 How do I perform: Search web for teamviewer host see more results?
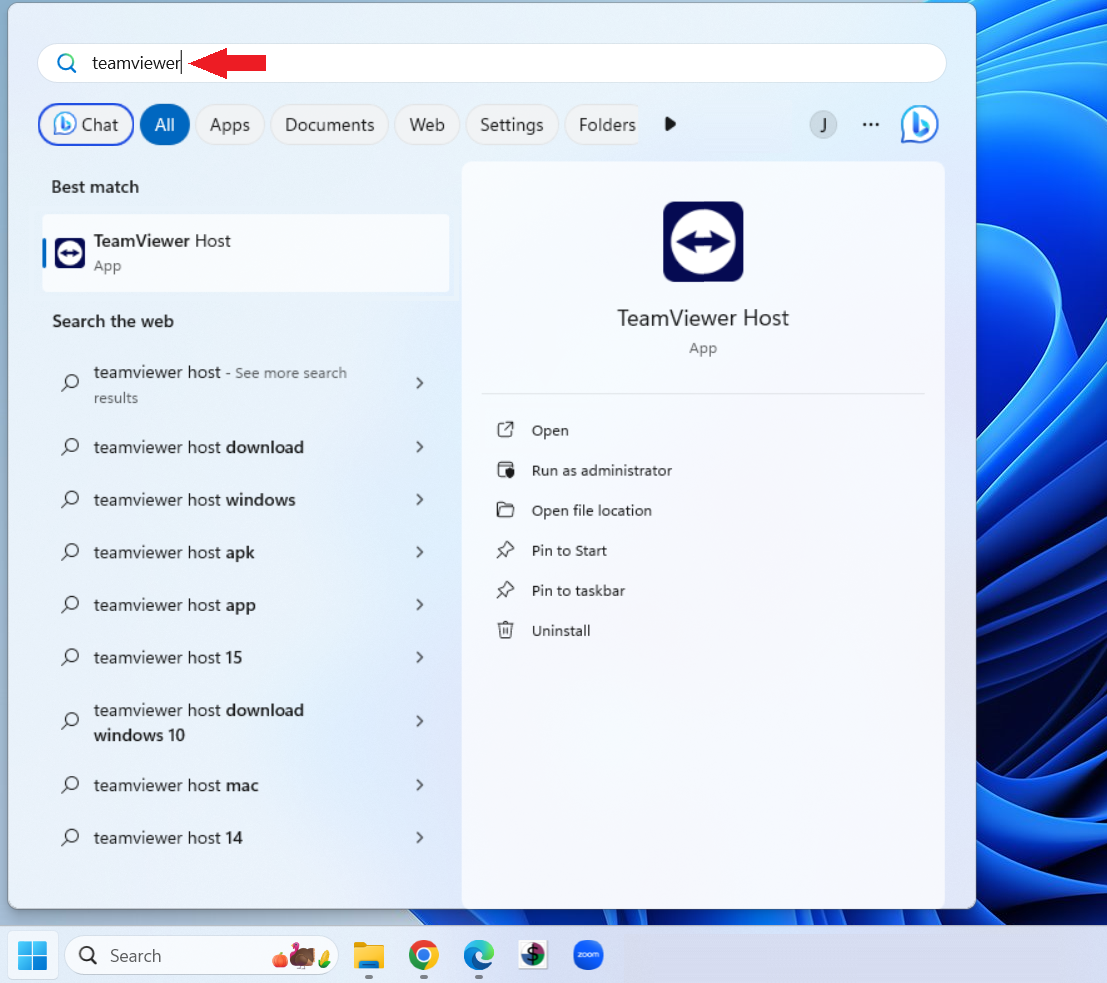(246, 383)
